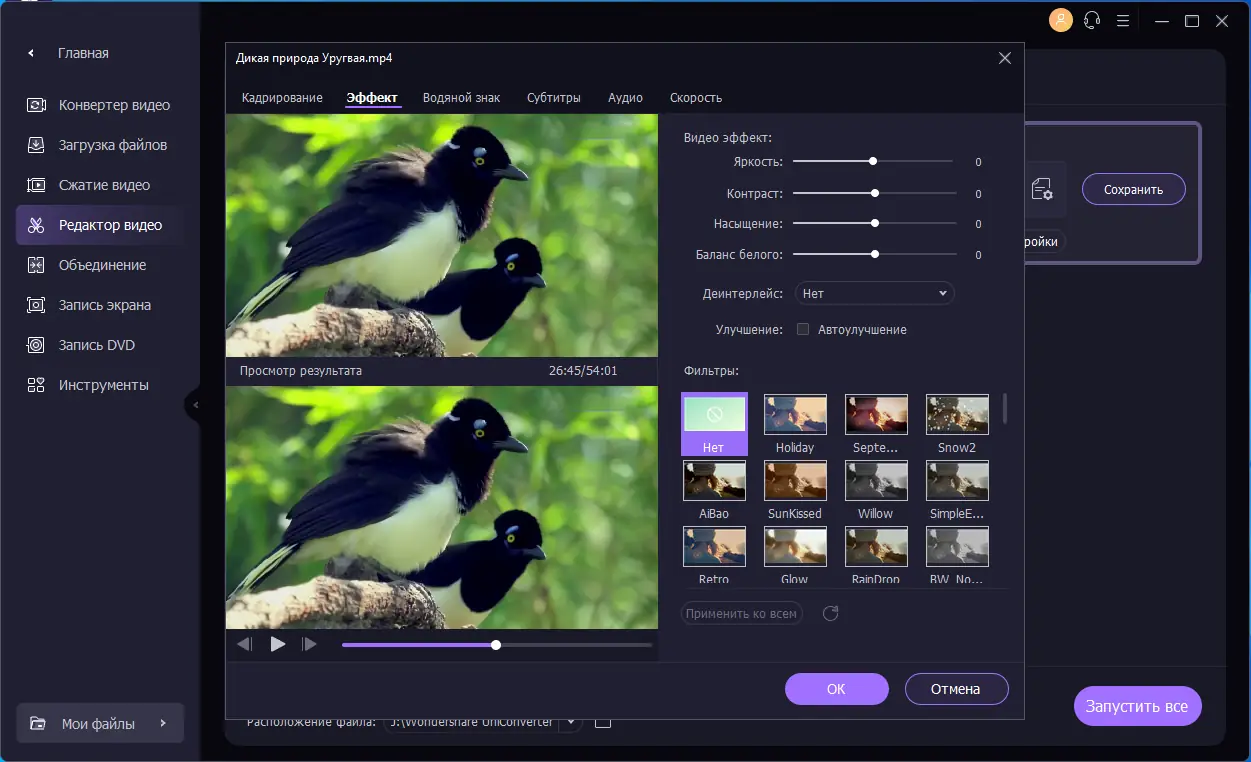Select the Эффект tab
1251x762 pixels.
(372, 98)
